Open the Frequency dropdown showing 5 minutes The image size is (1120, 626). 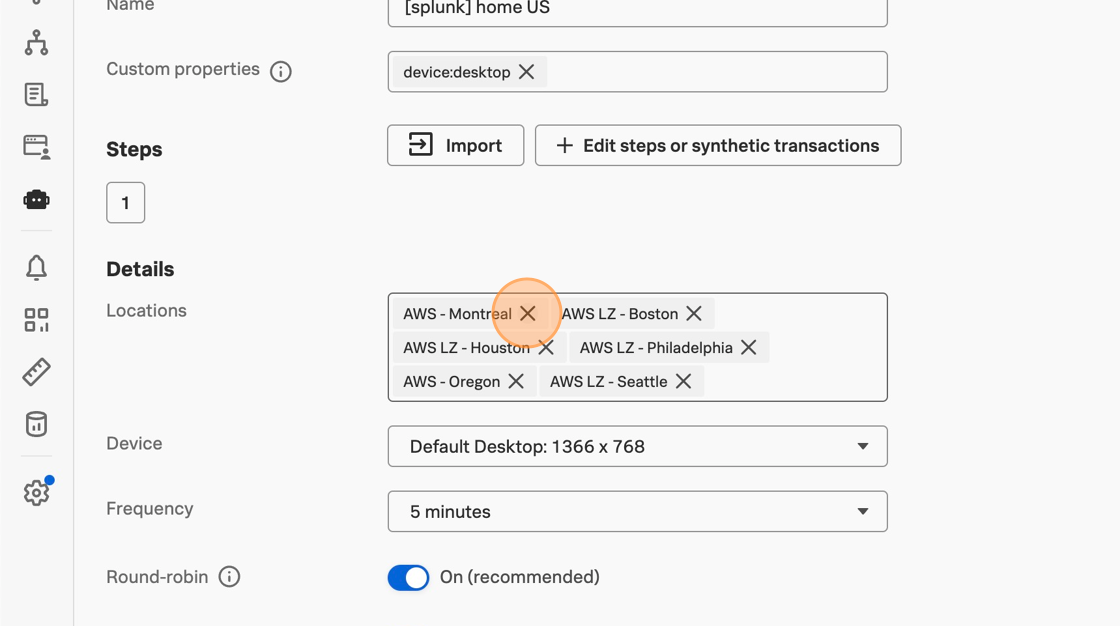(x=637, y=511)
